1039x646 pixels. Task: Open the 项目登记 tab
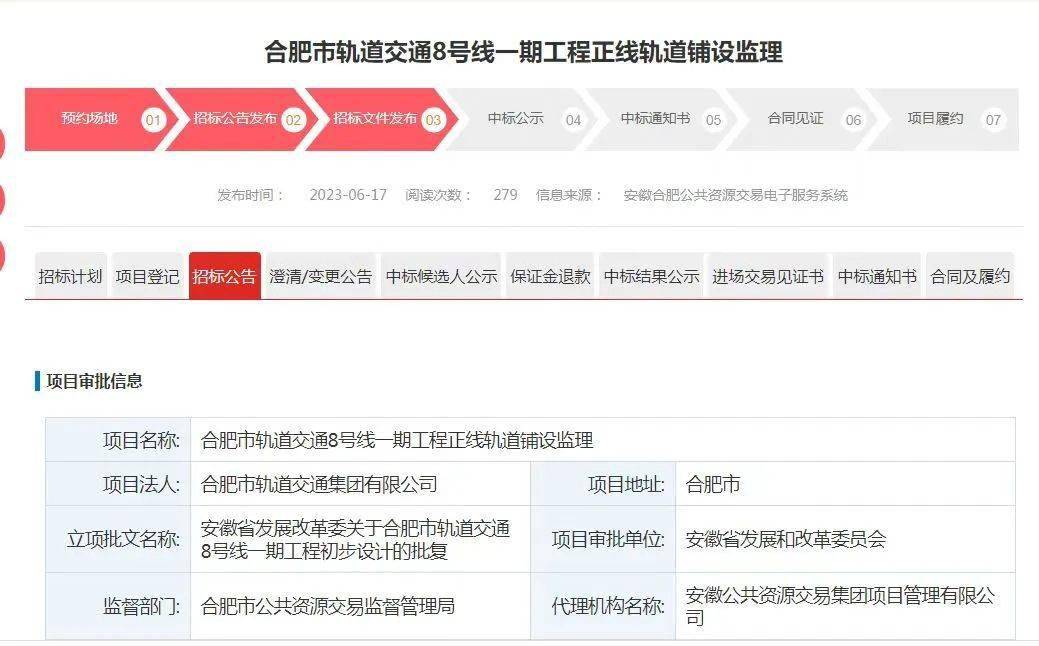147,276
